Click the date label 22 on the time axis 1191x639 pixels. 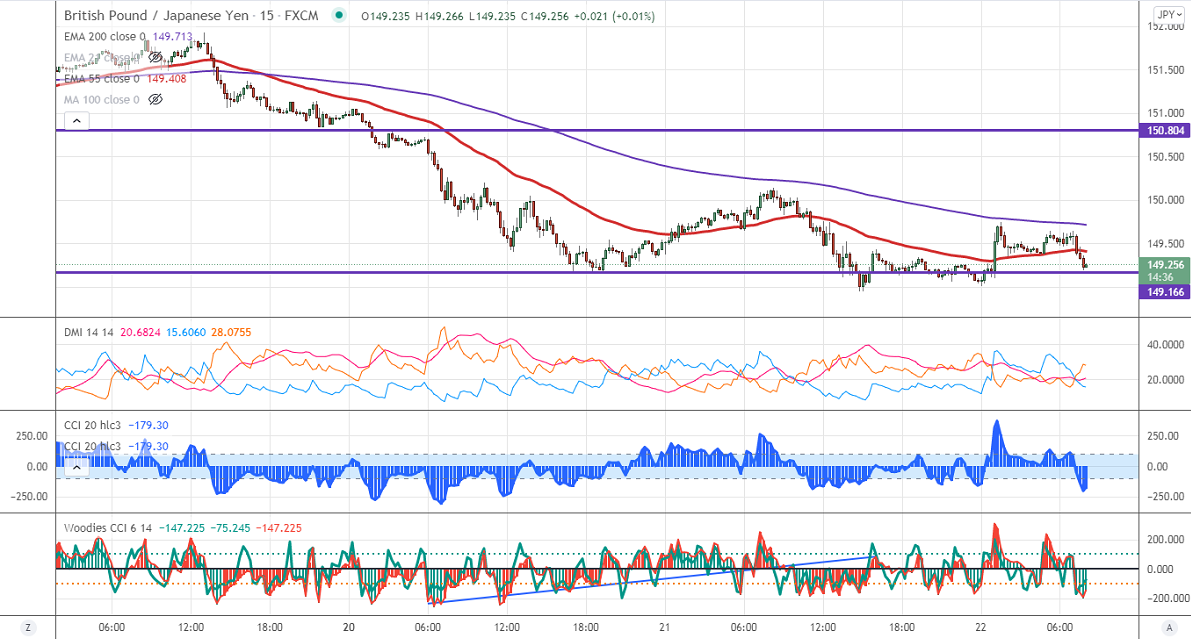point(981,628)
